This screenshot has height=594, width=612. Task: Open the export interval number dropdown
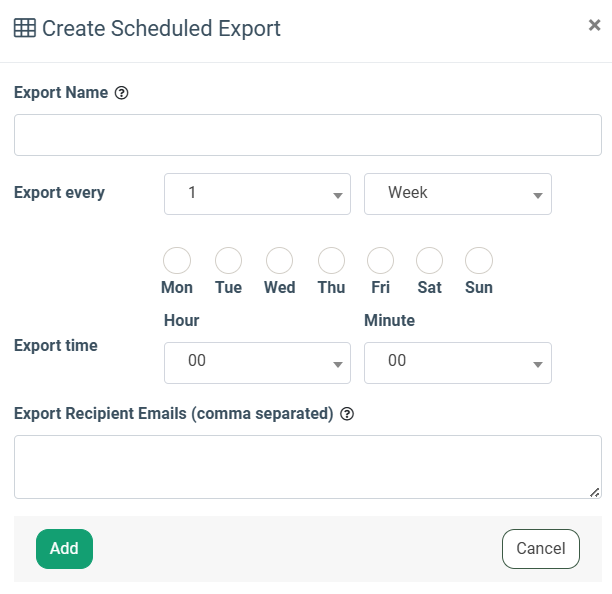(257, 194)
